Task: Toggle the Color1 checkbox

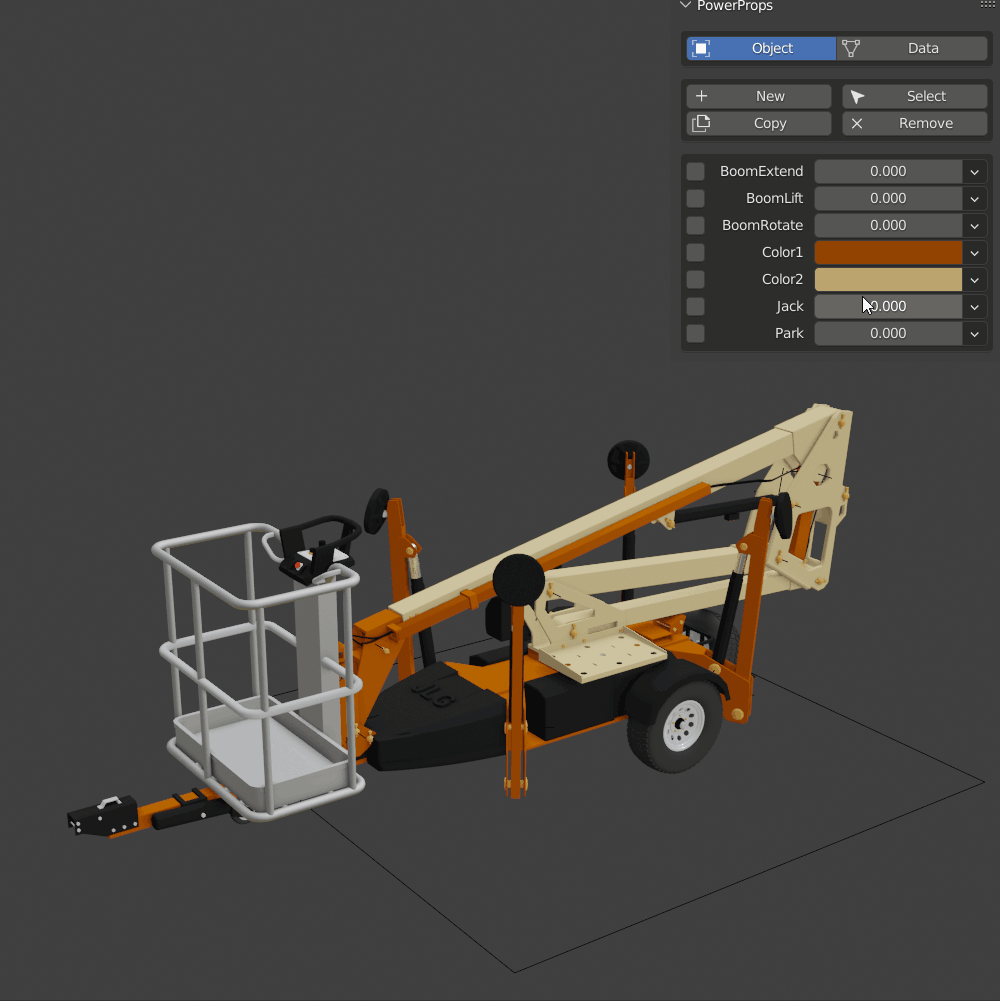Action: 695,252
